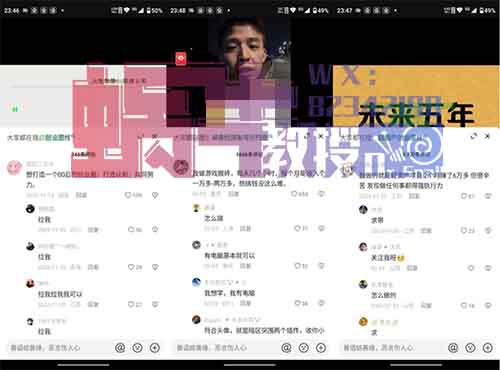Tap the plus icon in right screenshot
This screenshot has height=370, width=500.
pyautogui.click(x=487, y=348)
